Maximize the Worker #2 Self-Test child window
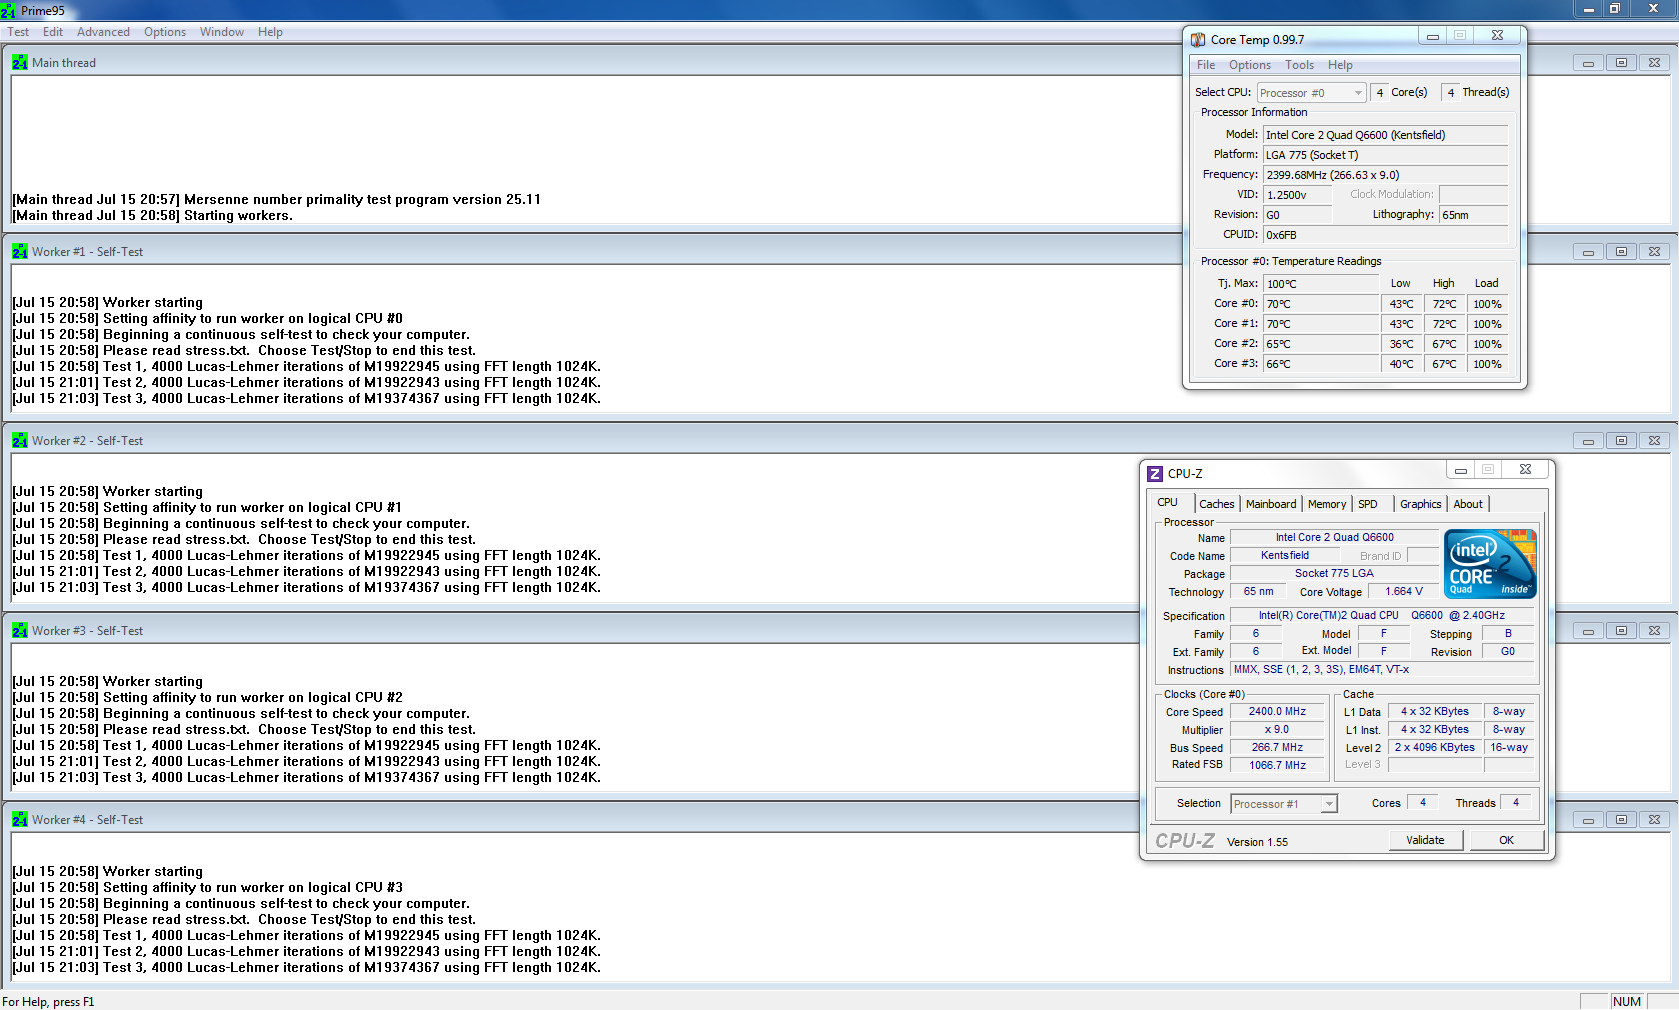The width and height of the screenshot is (1679, 1010). (1621, 441)
